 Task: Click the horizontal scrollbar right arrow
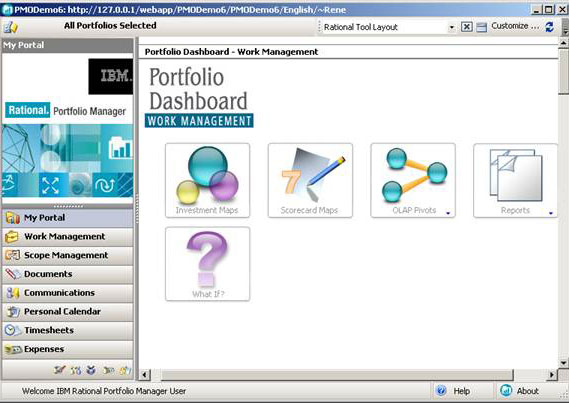pyautogui.click(x=552, y=375)
